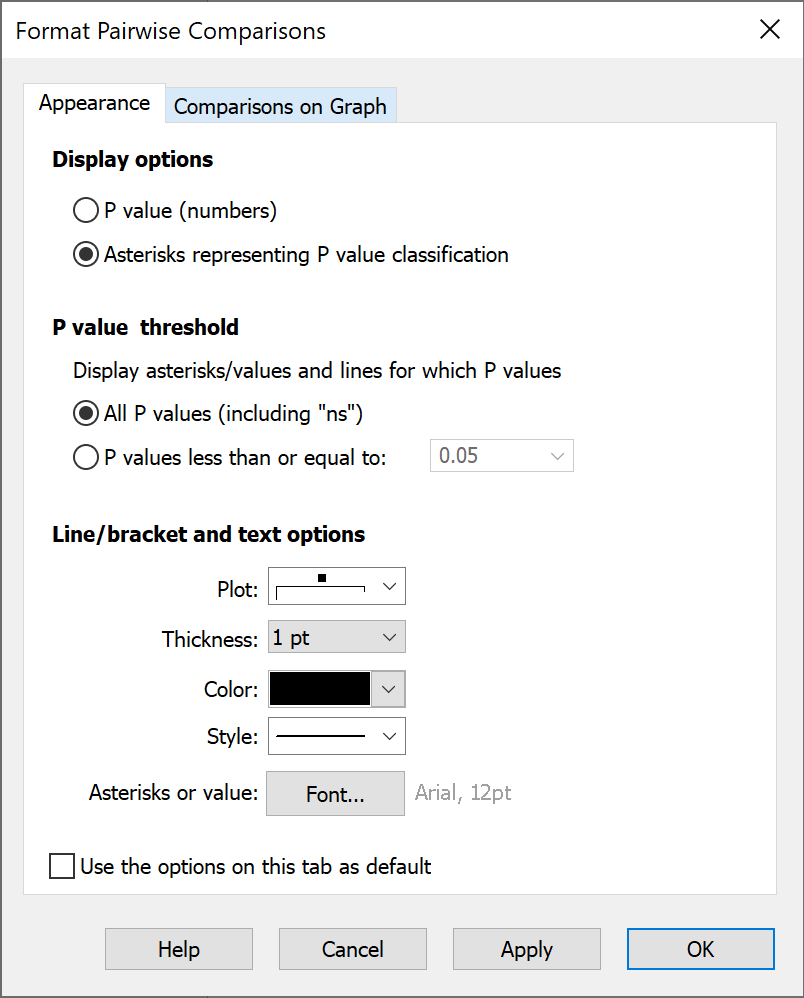Image resolution: width=804 pixels, height=998 pixels.
Task: Open the Color dropdown arrow
Action: click(389, 688)
